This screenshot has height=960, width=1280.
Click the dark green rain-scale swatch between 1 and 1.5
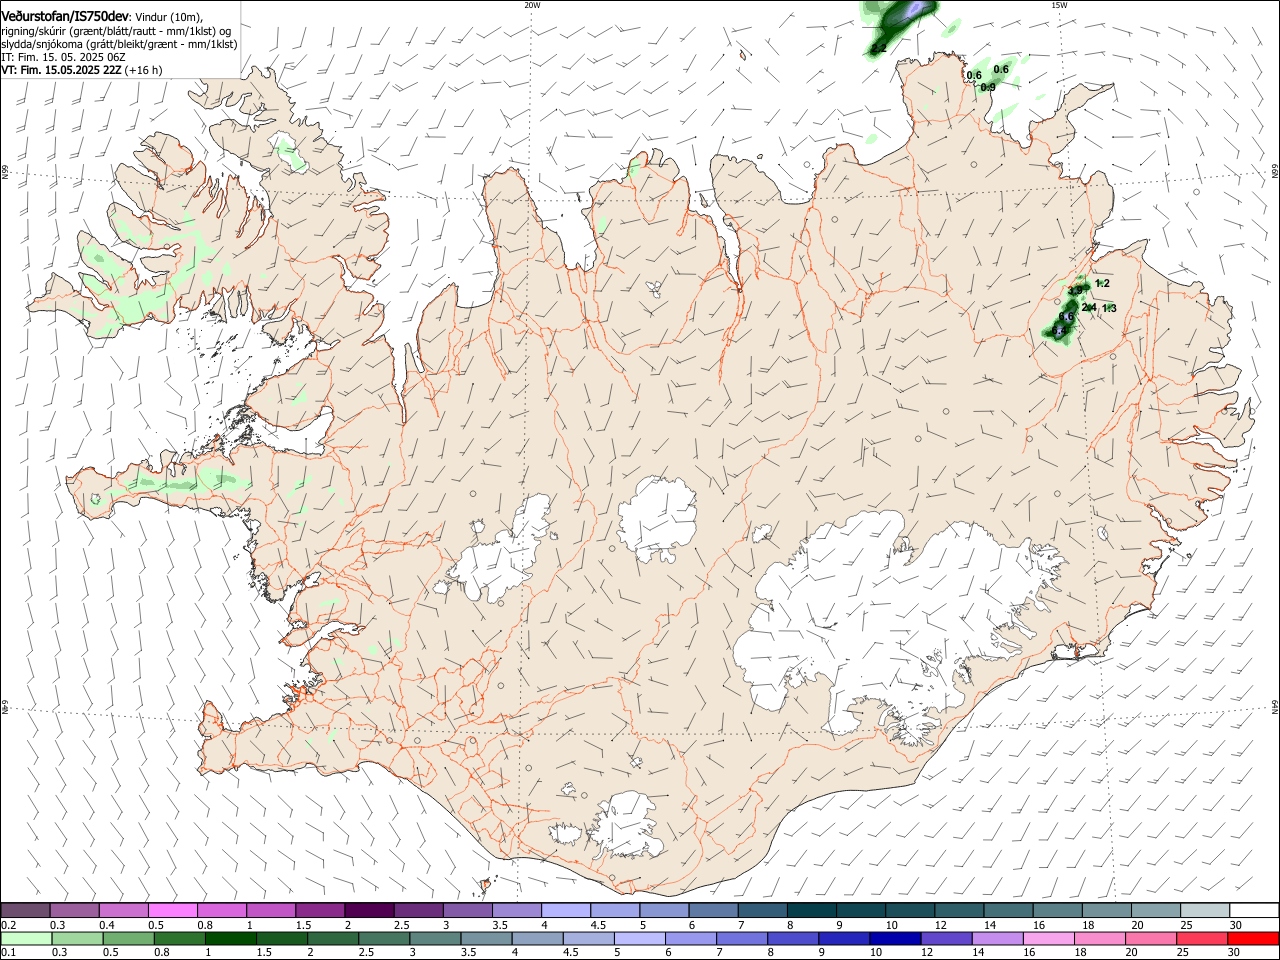[x=231, y=938]
